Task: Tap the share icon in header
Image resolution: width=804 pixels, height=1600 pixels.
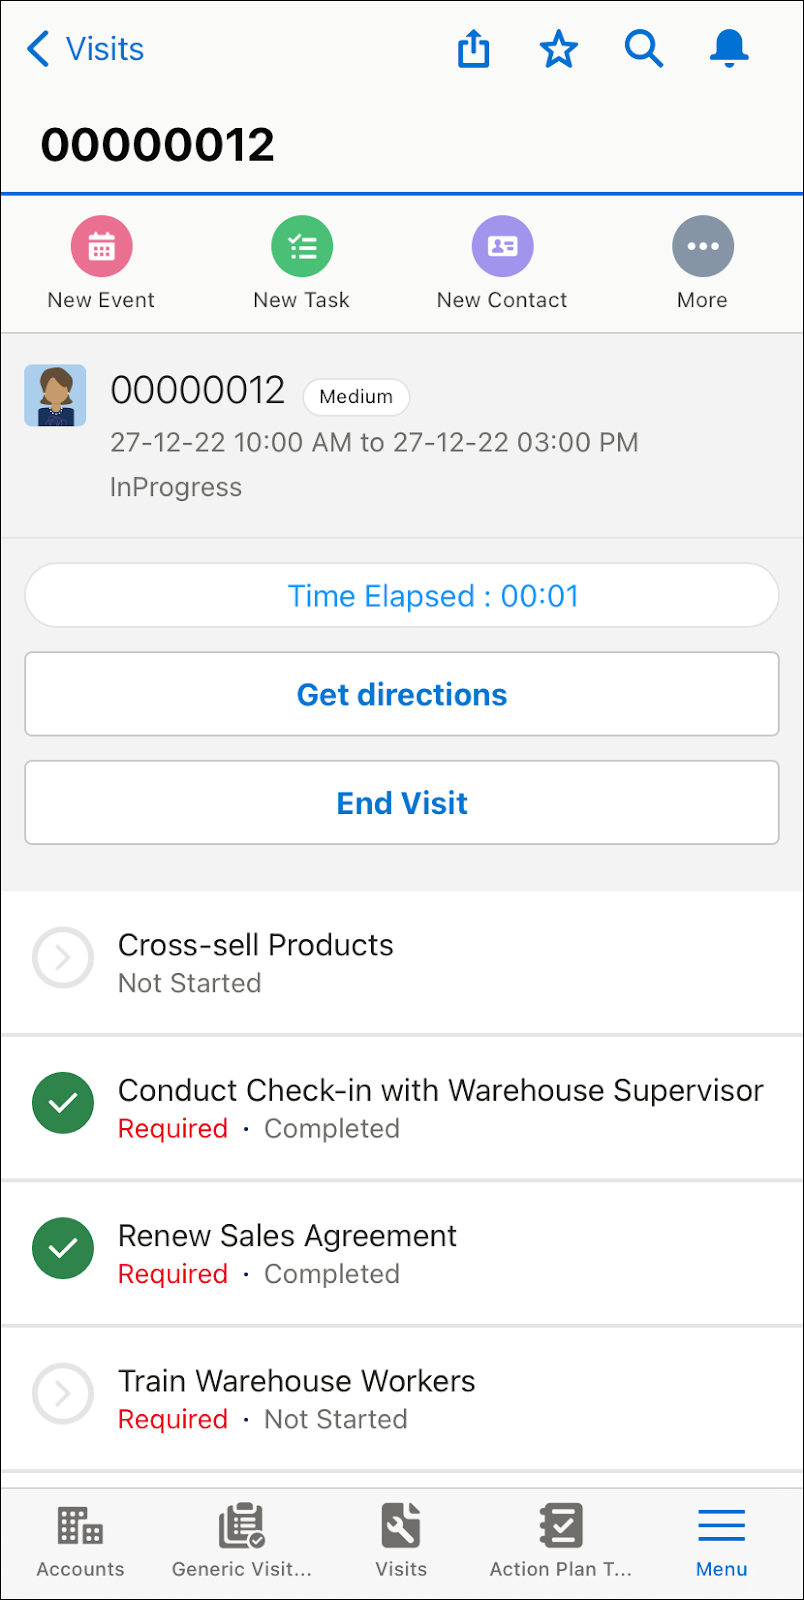Action: point(474,48)
